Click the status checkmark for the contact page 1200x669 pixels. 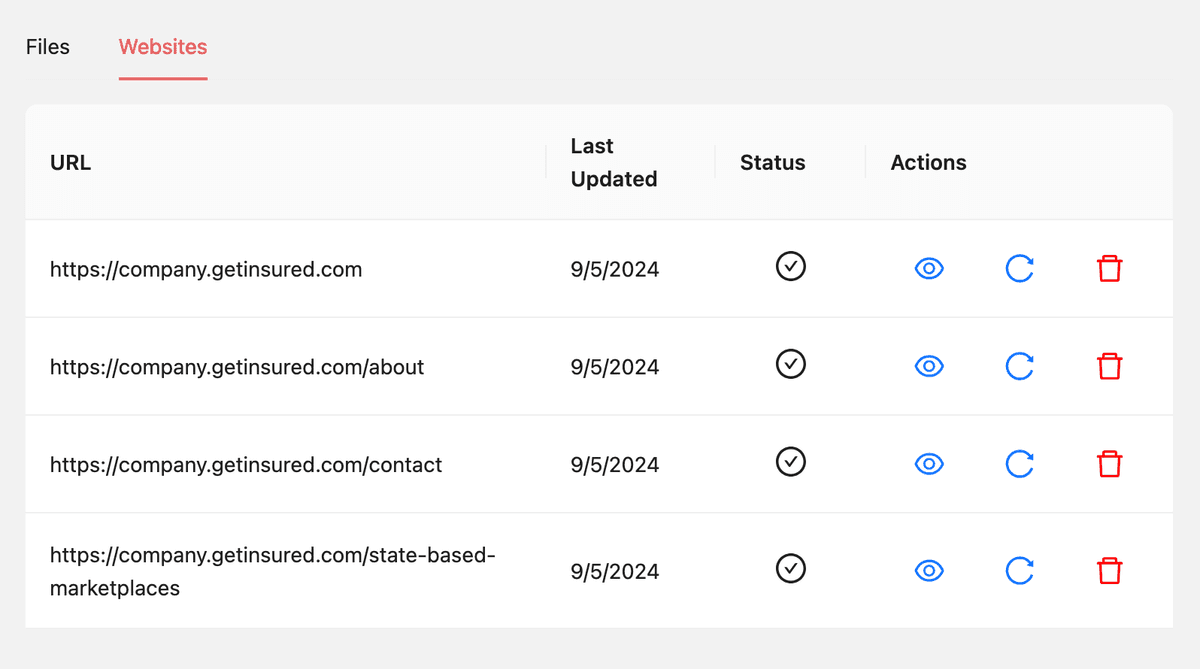tap(790, 462)
